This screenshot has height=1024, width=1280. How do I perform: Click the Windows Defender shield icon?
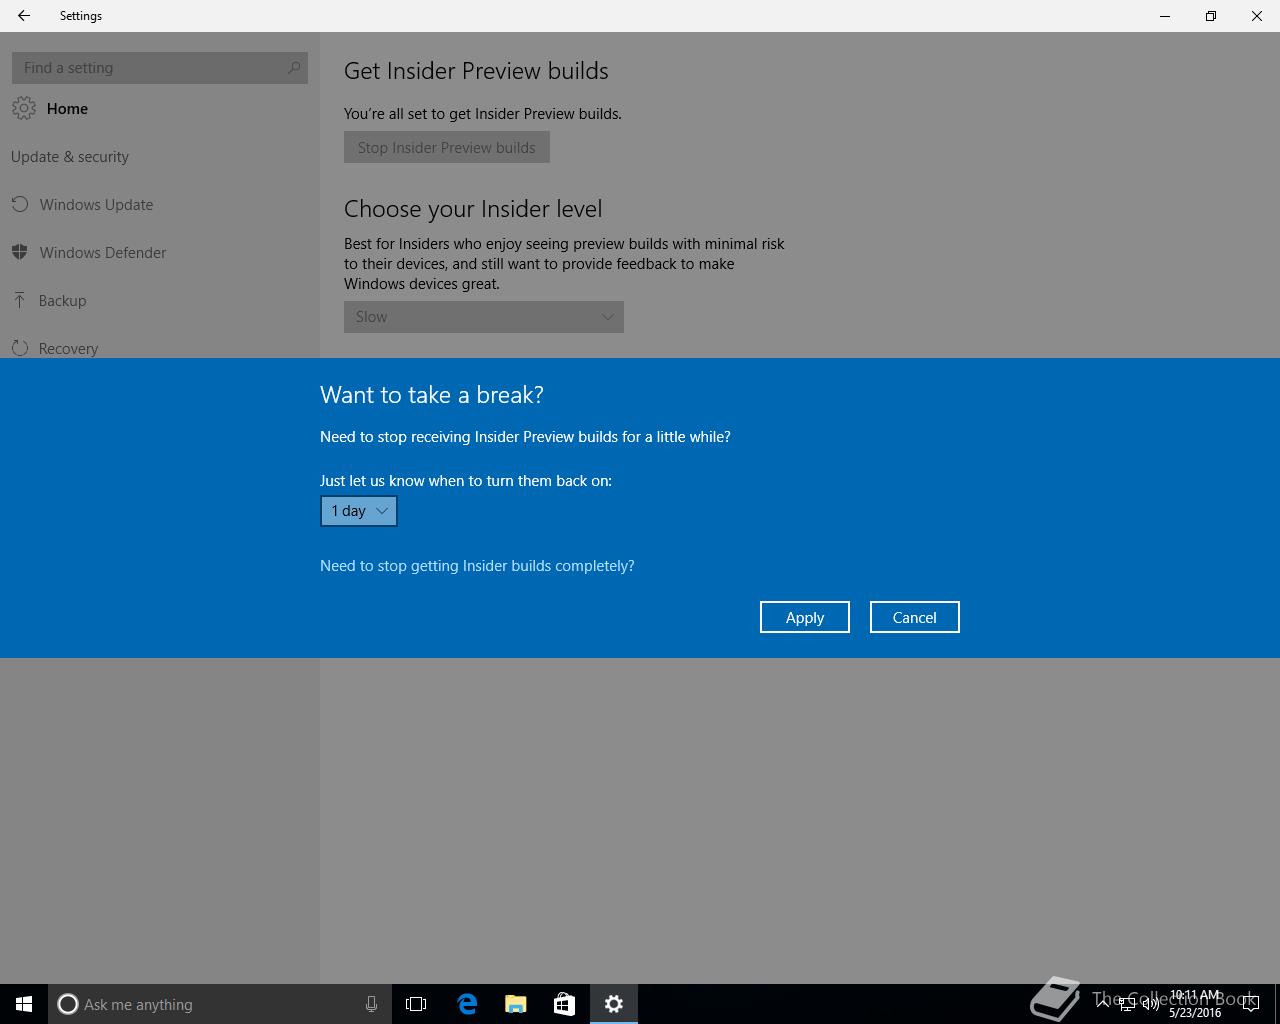(19, 252)
